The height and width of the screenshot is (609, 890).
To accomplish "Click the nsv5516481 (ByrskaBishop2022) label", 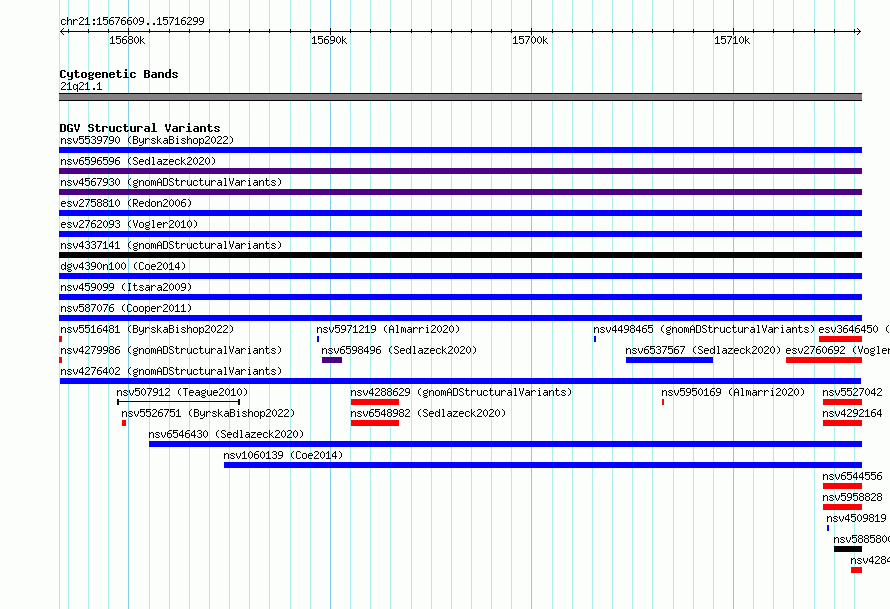I will coord(147,329).
